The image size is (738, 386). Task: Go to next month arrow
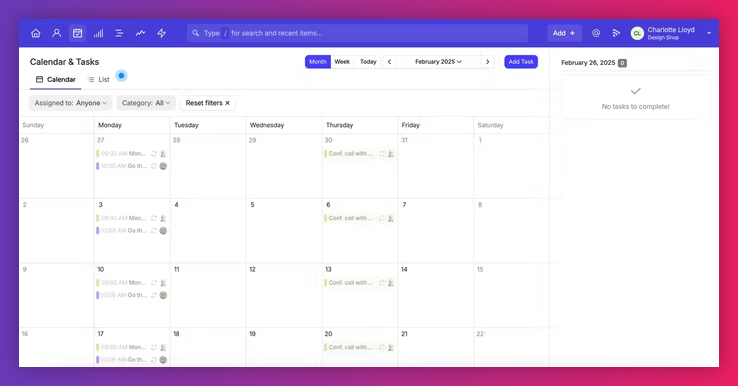pos(488,62)
